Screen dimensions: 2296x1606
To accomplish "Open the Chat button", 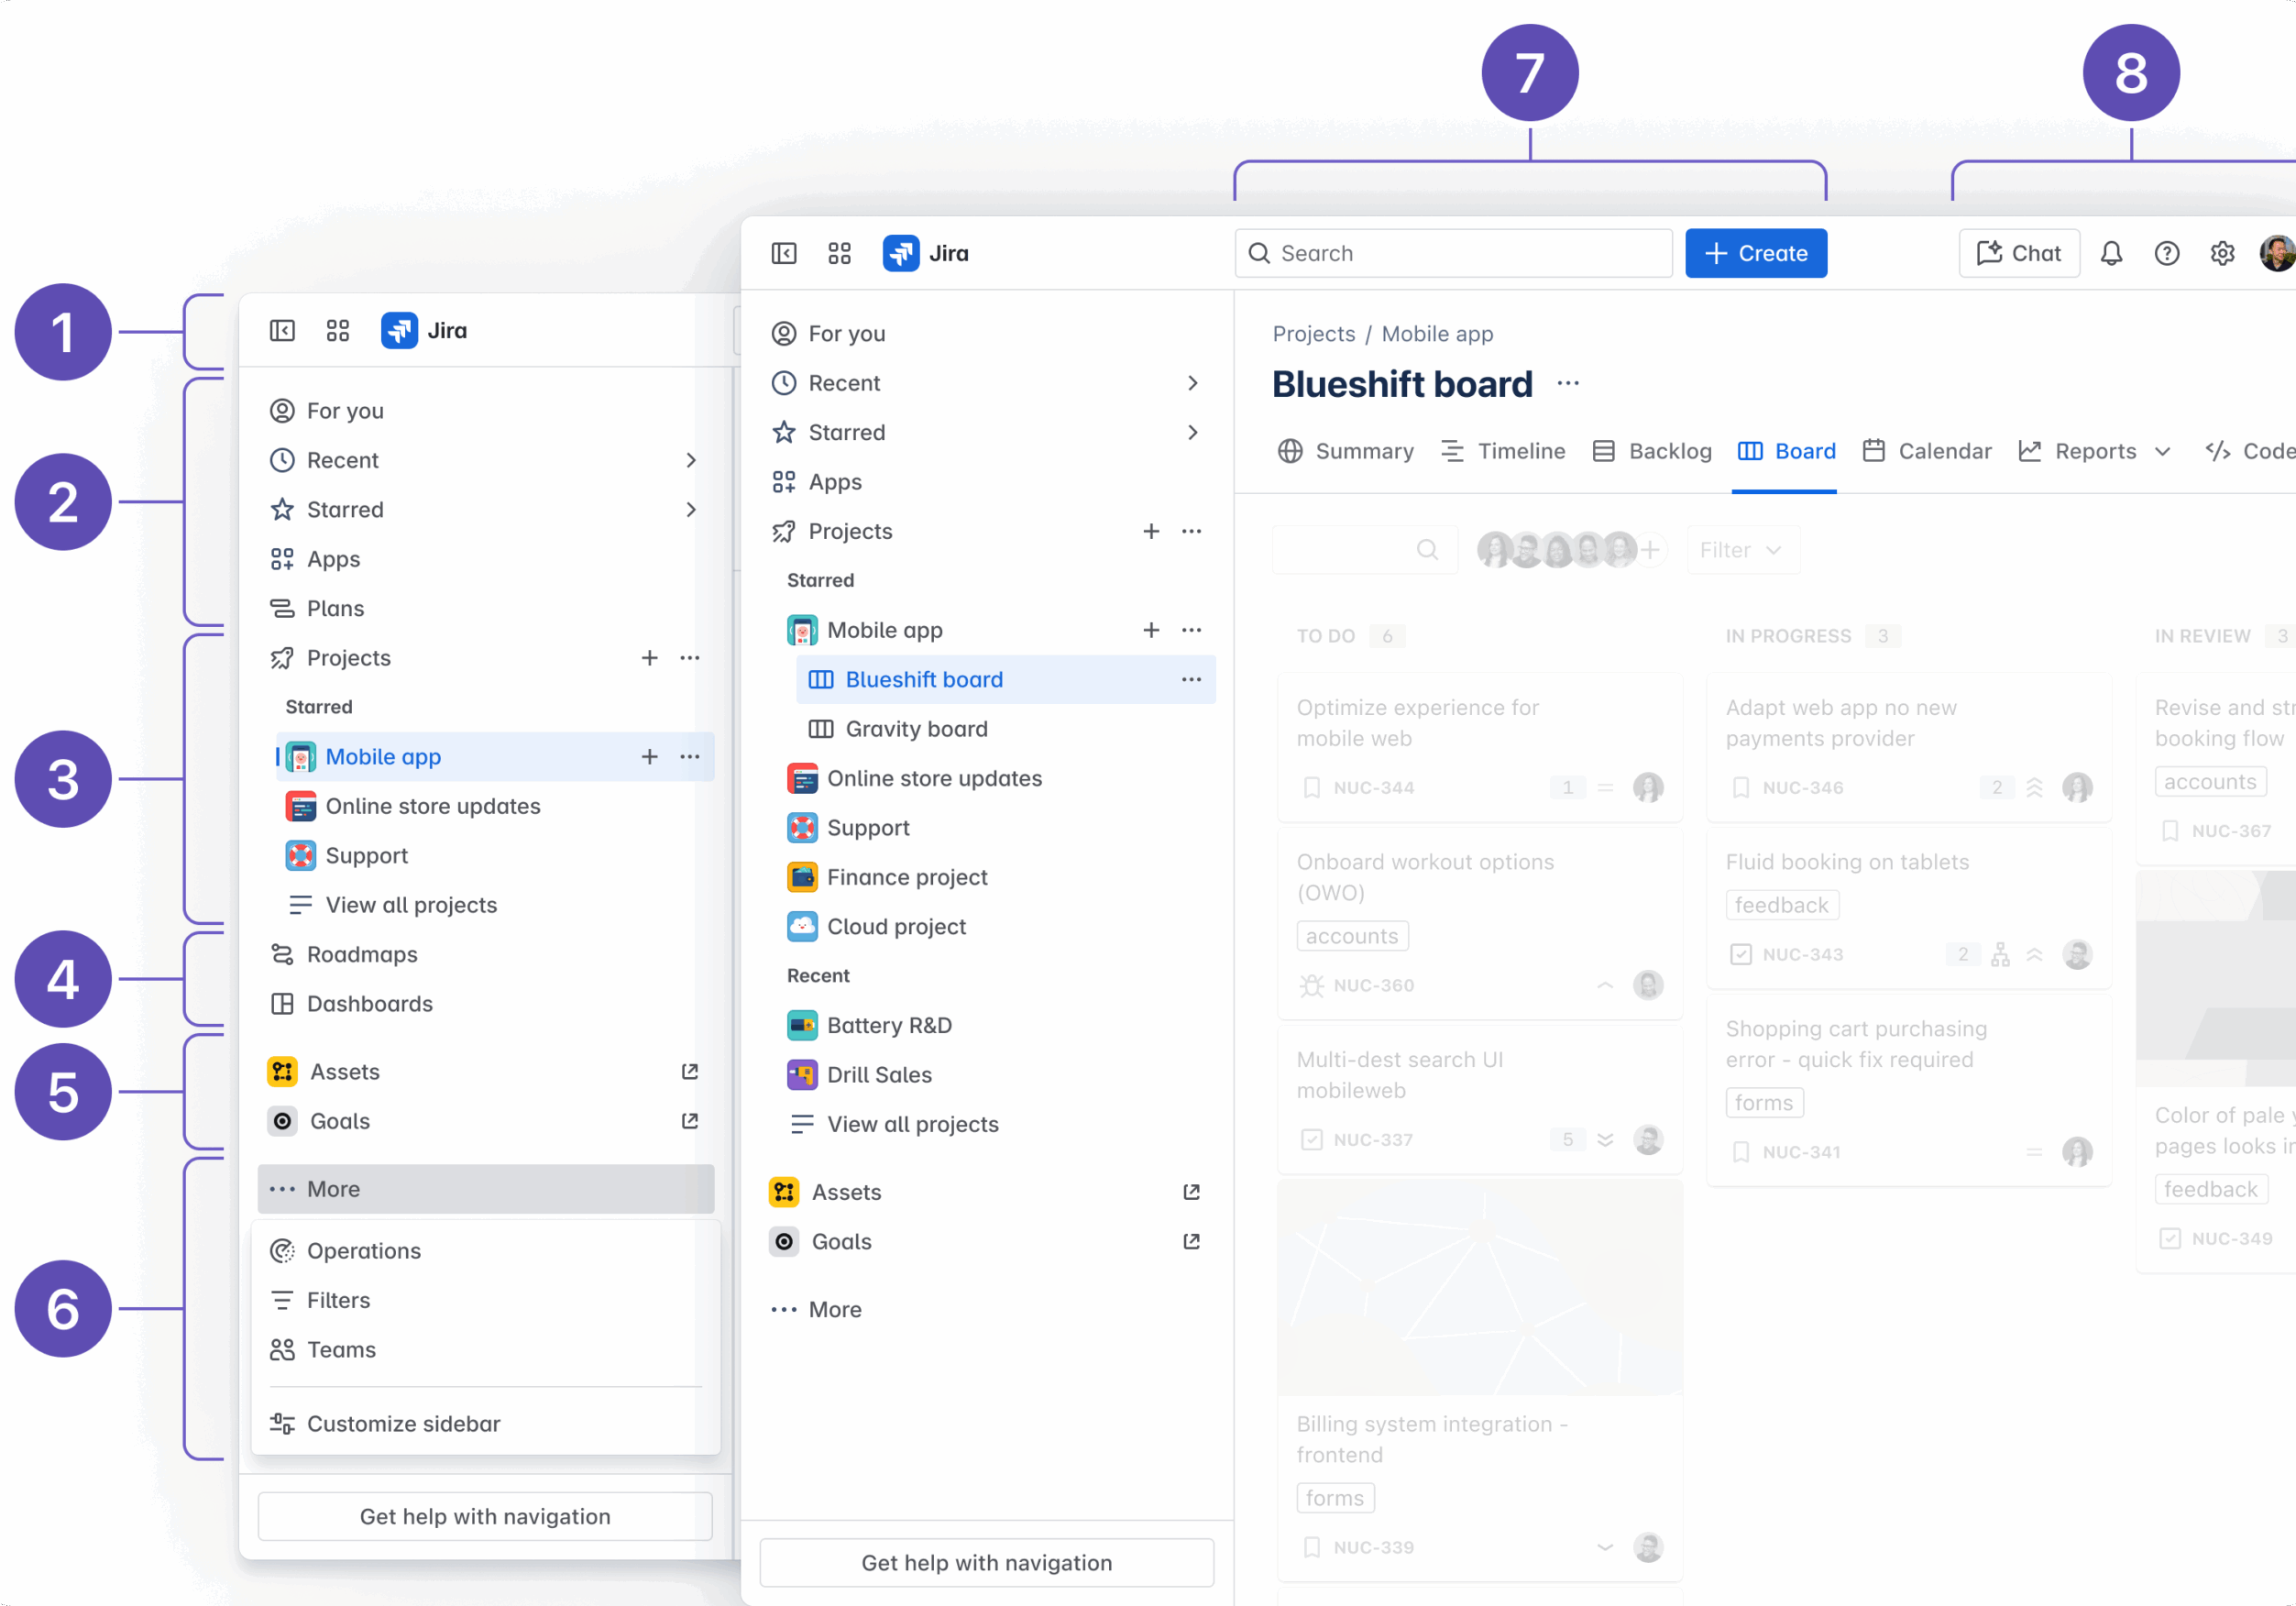I will [2018, 253].
